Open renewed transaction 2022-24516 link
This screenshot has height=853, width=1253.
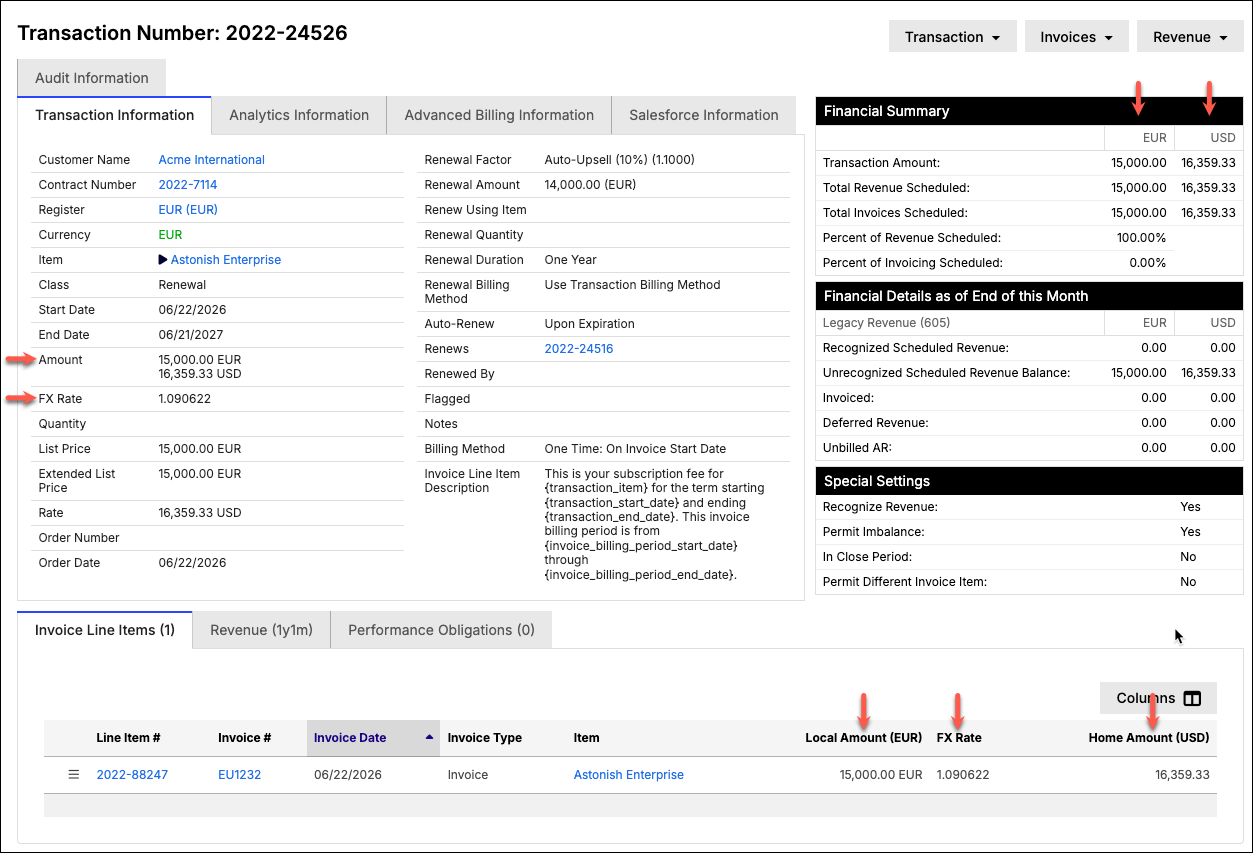[x=579, y=349]
